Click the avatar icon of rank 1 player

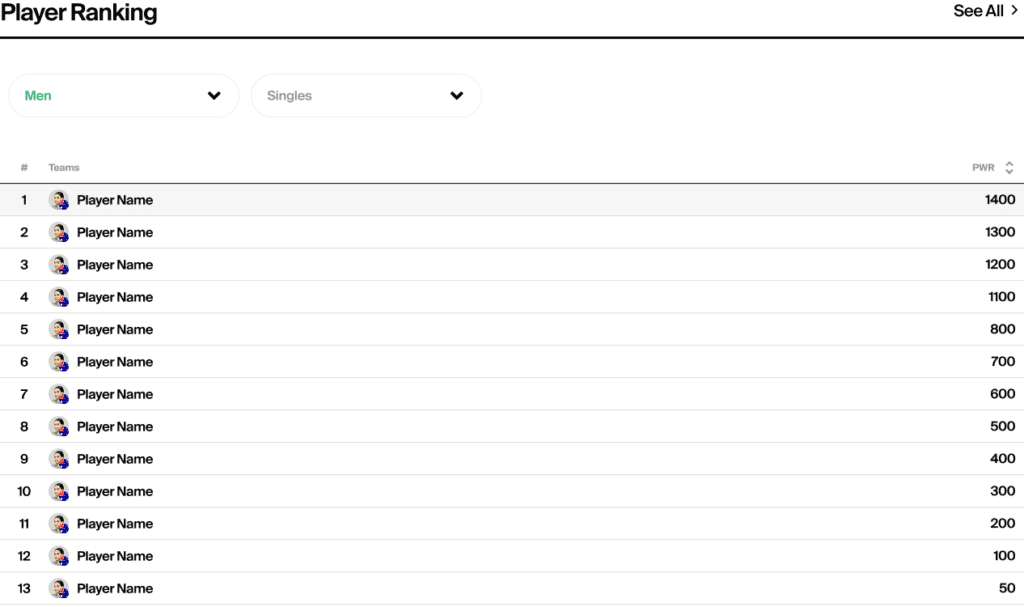click(59, 200)
